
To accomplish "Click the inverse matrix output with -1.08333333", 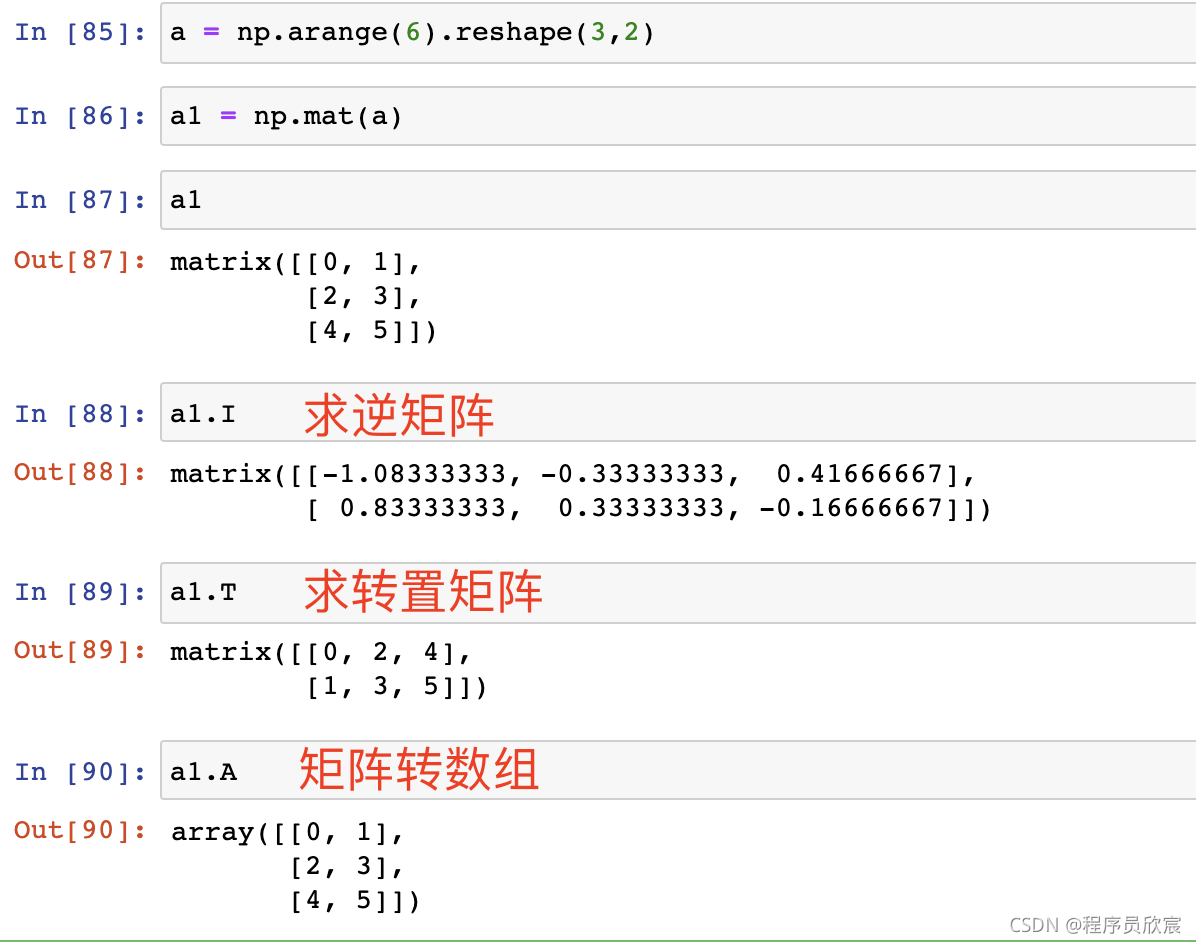I will pos(580,490).
